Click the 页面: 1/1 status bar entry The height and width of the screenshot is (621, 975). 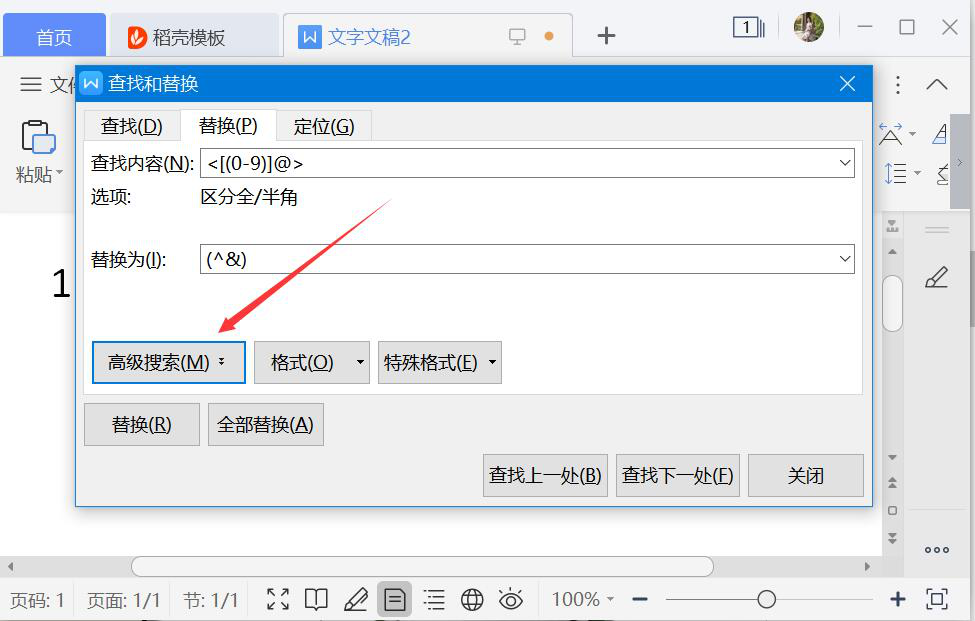124,600
